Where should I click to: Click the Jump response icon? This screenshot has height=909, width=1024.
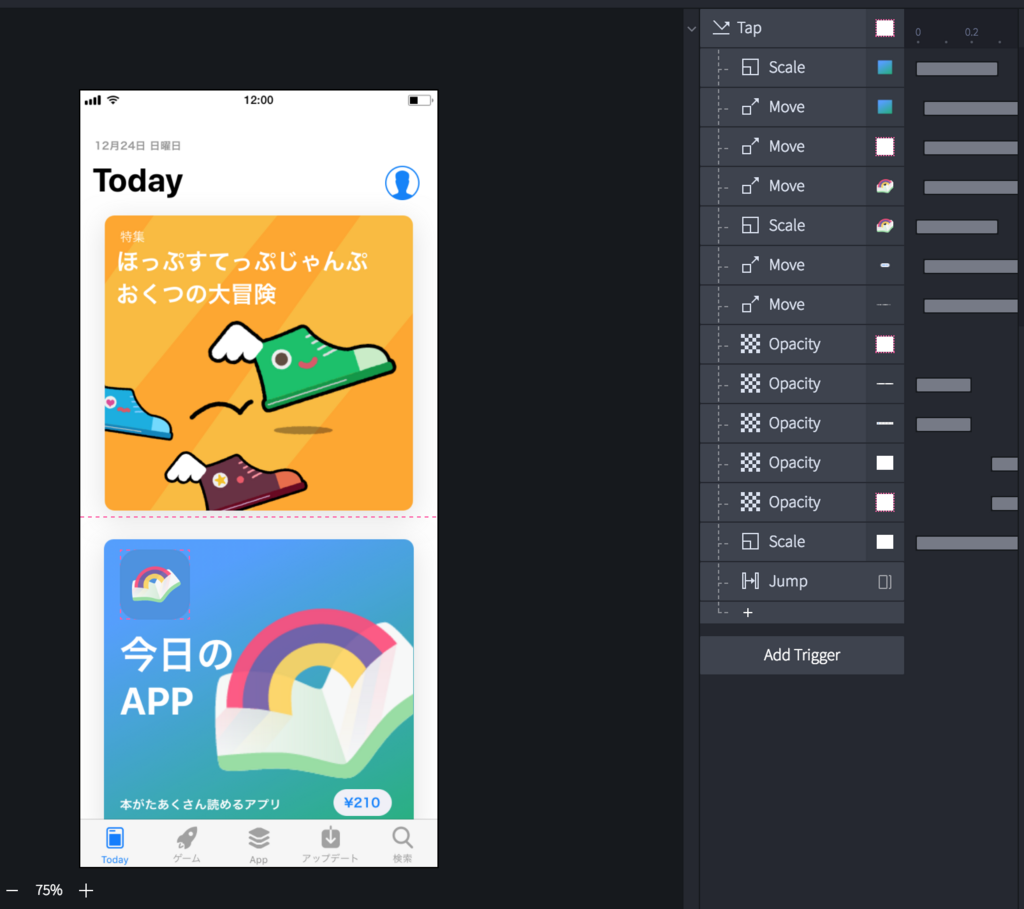point(750,581)
